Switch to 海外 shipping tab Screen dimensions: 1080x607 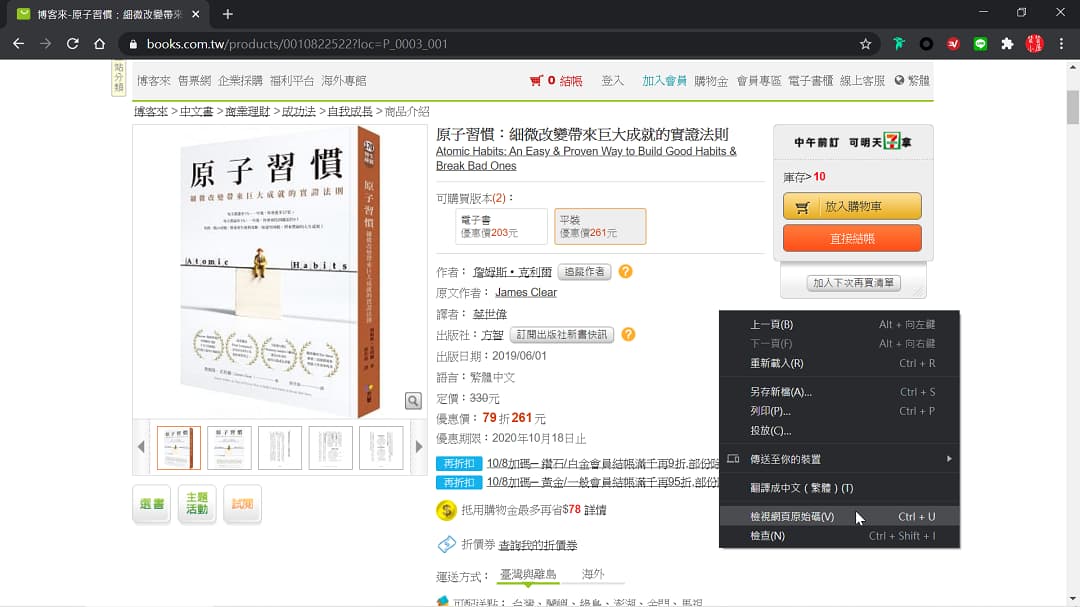click(592, 574)
